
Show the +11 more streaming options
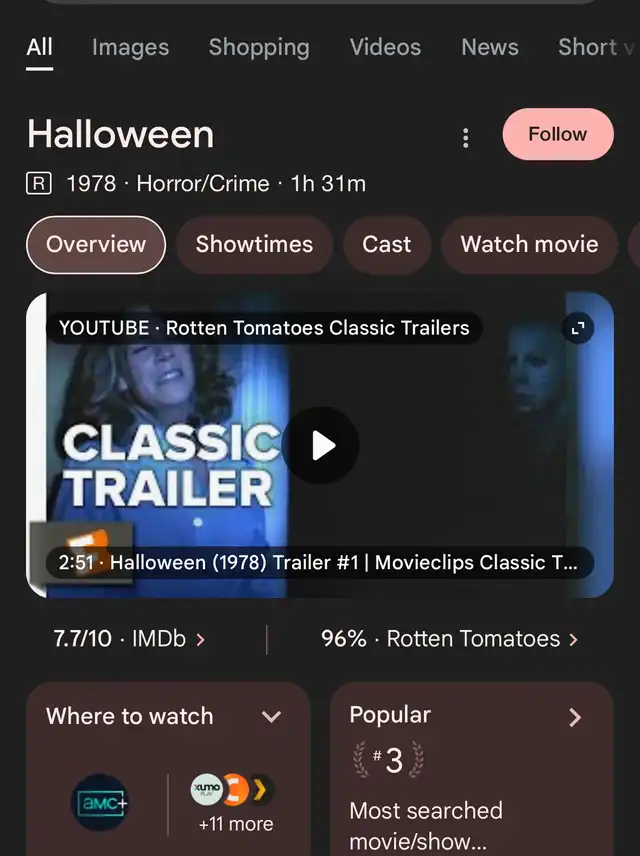tap(236, 824)
